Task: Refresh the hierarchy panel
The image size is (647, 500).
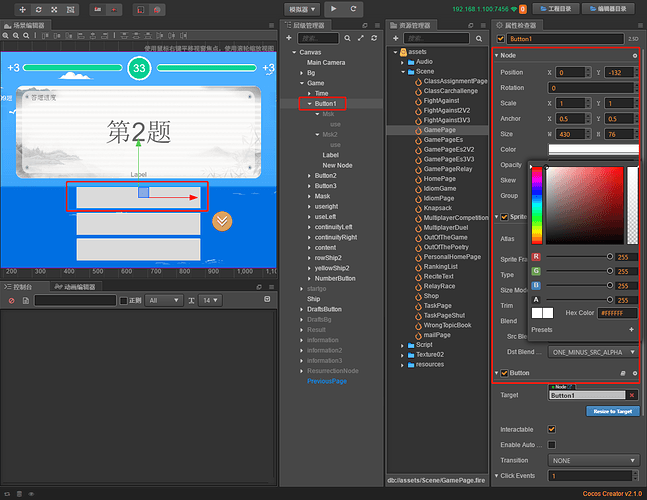Action: (374, 38)
